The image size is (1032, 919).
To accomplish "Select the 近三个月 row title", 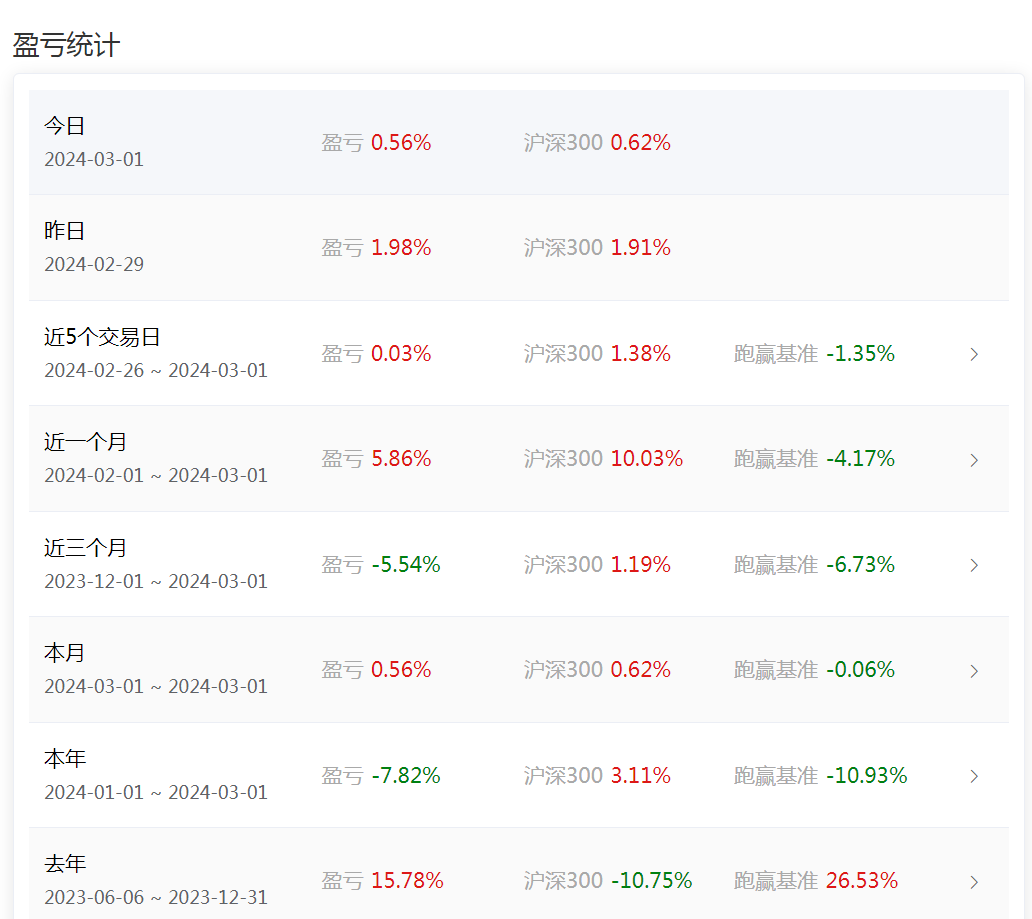I will [85, 548].
